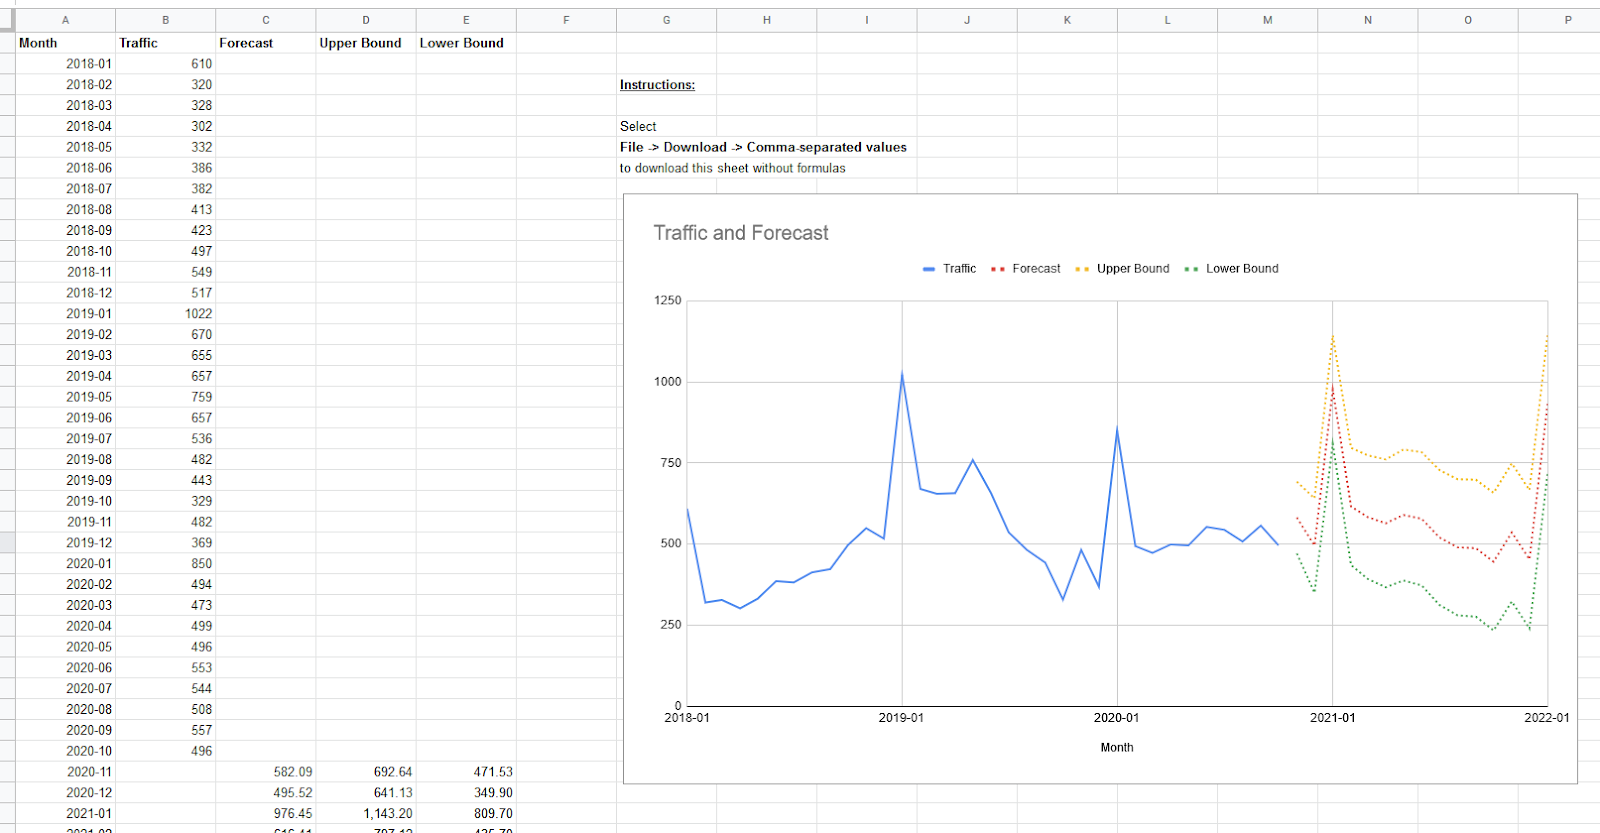Select the Month axis title below the chart
The height and width of the screenshot is (833, 1600).
(1117, 748)
